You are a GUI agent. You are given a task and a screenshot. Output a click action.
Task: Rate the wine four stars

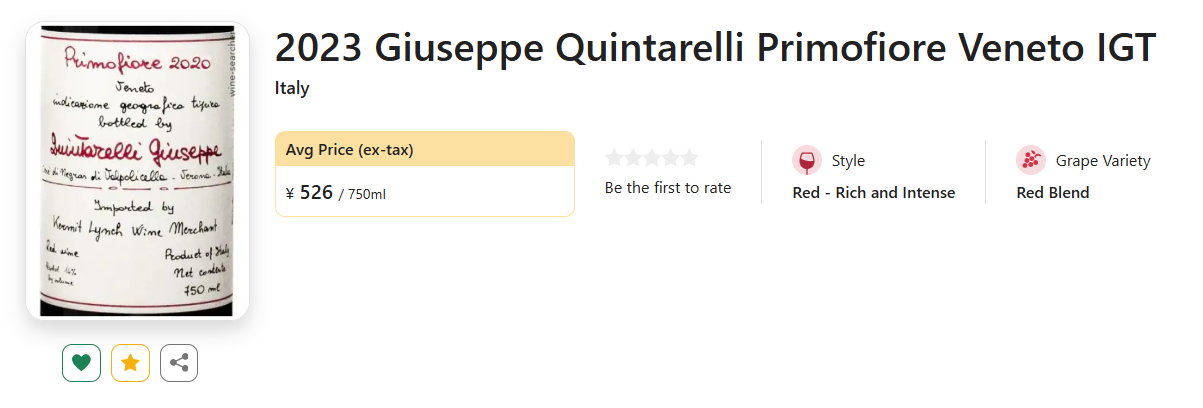670,158
